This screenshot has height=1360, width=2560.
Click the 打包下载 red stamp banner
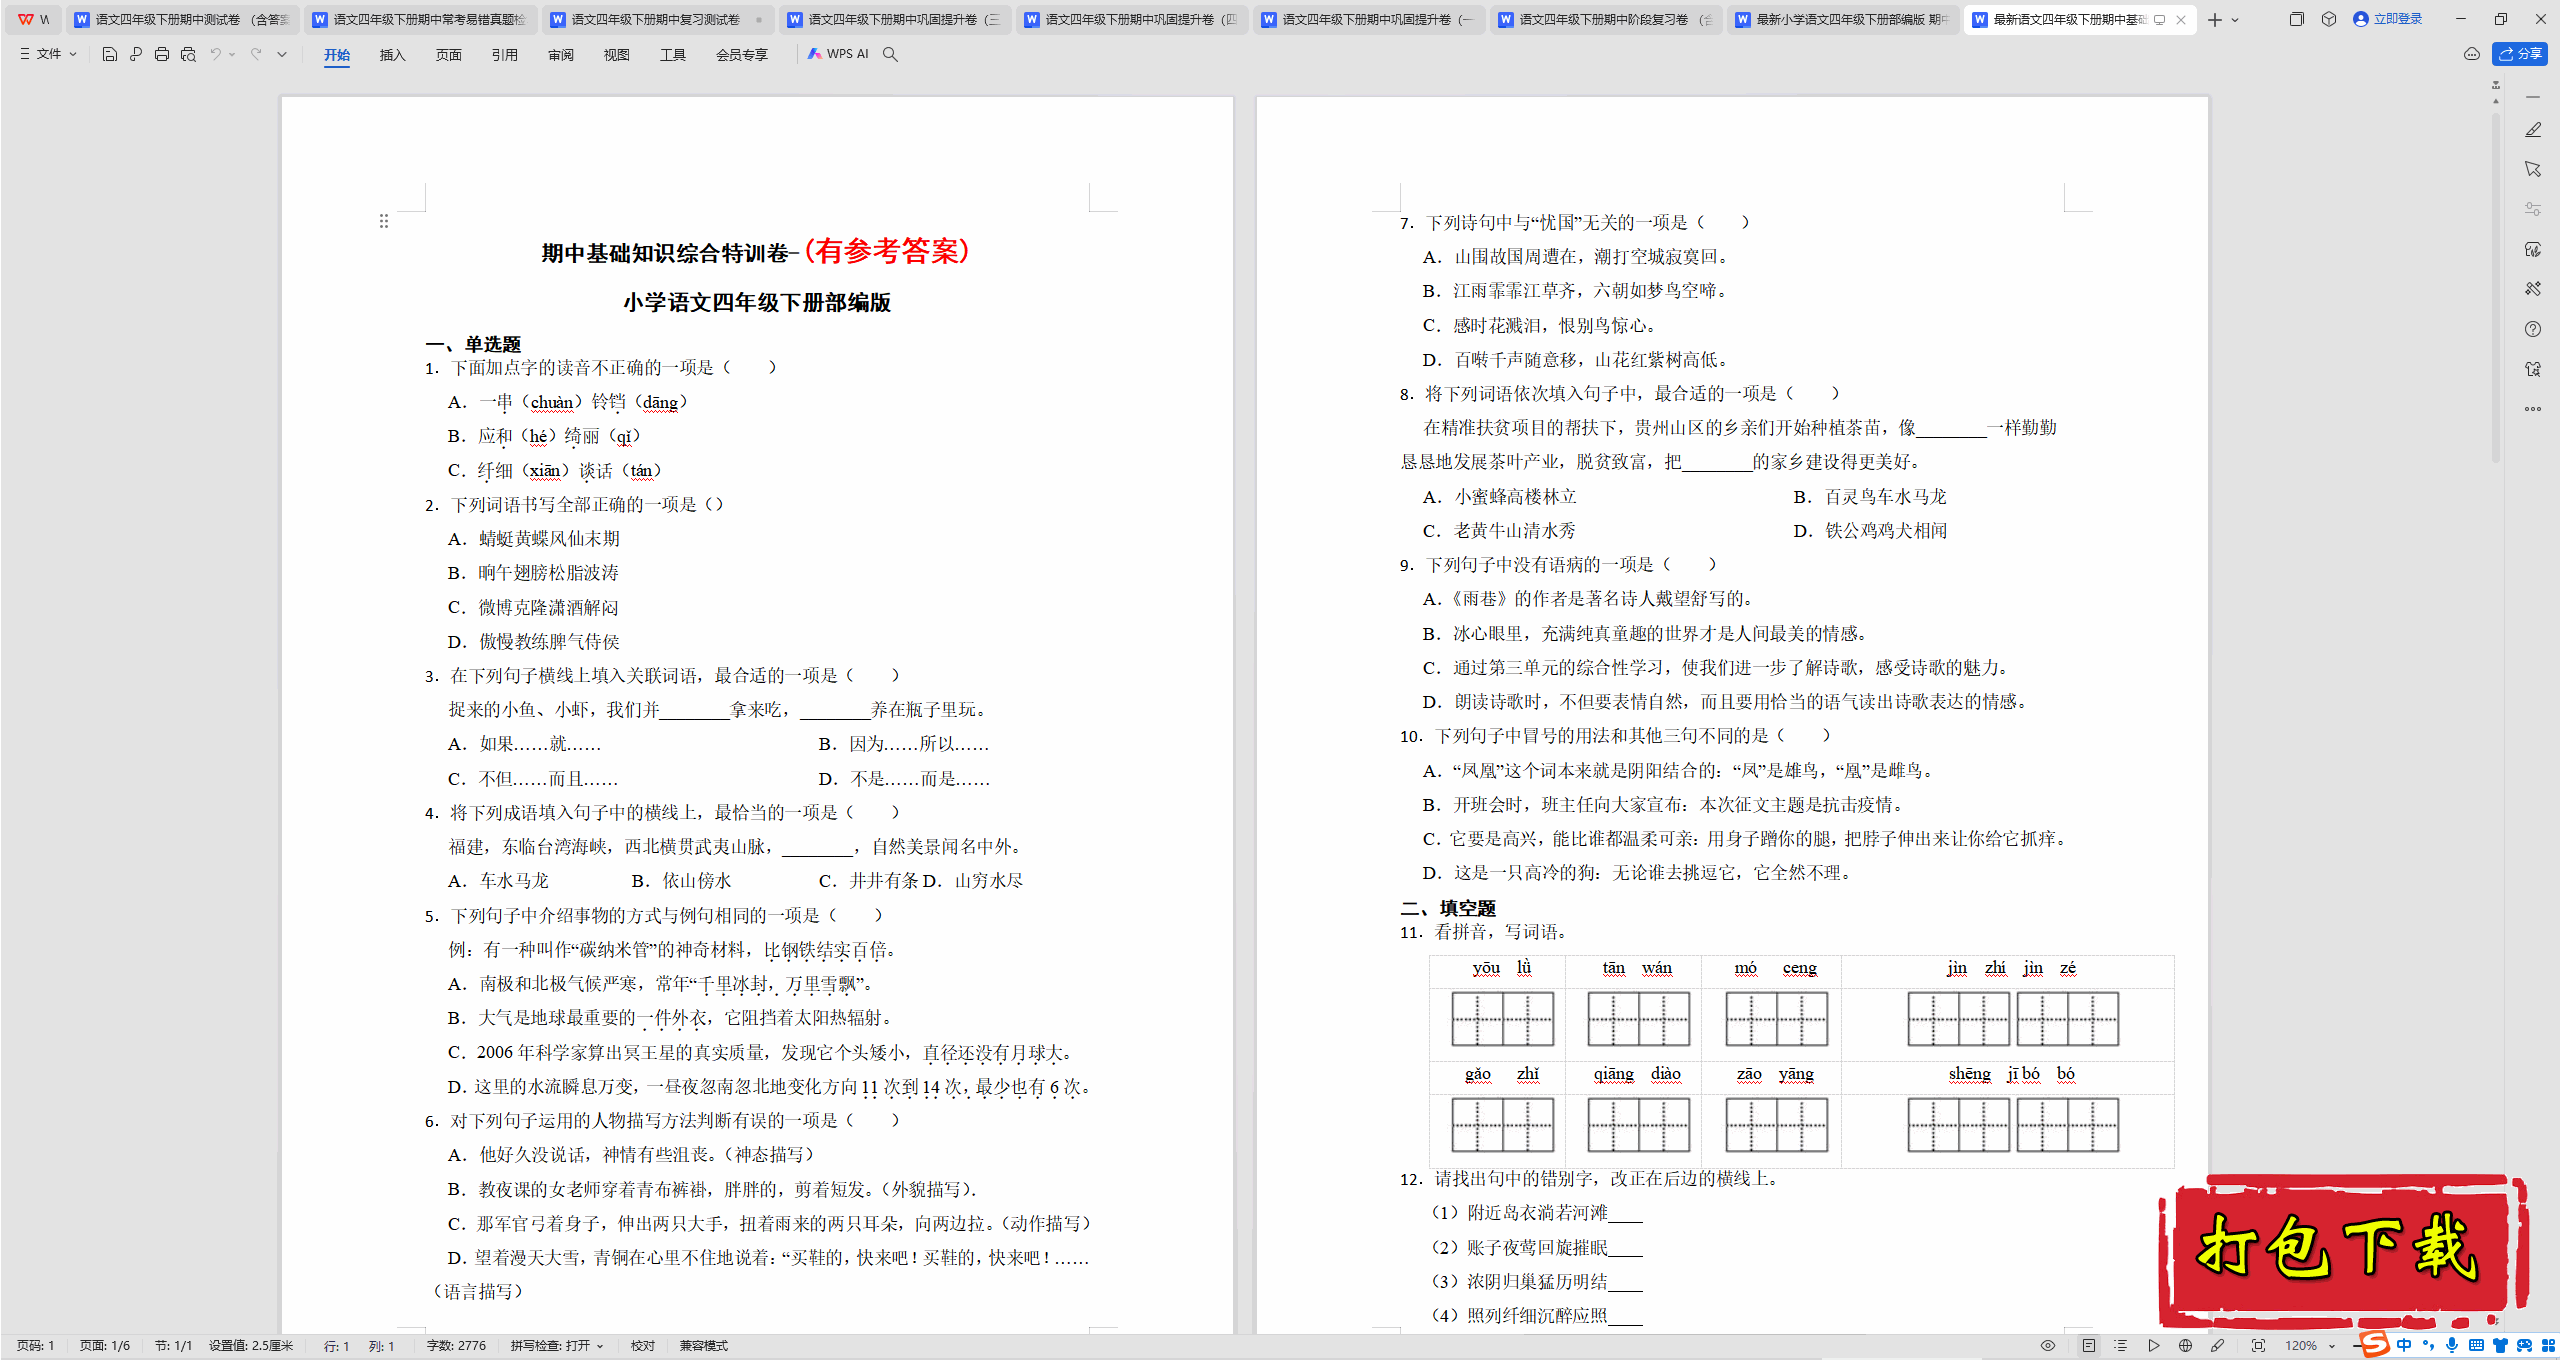2343,1253
